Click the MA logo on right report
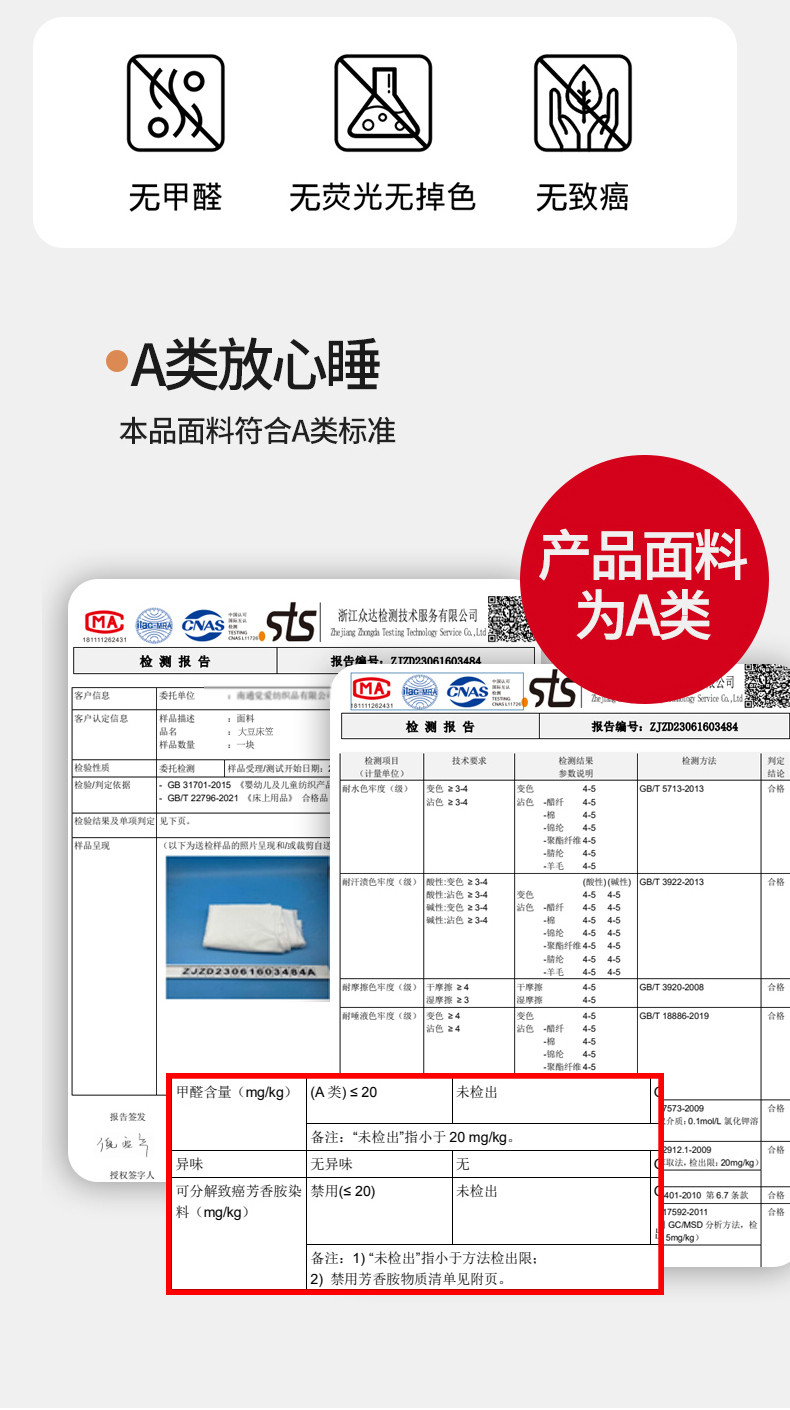 [x=370, y=689]
